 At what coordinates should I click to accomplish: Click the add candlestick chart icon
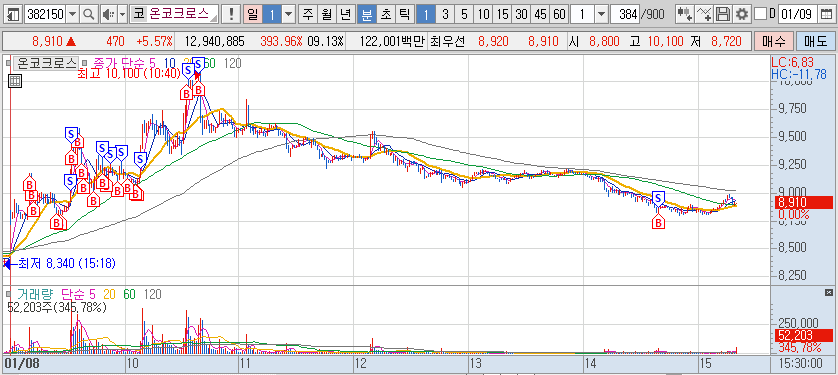(685, 14)
